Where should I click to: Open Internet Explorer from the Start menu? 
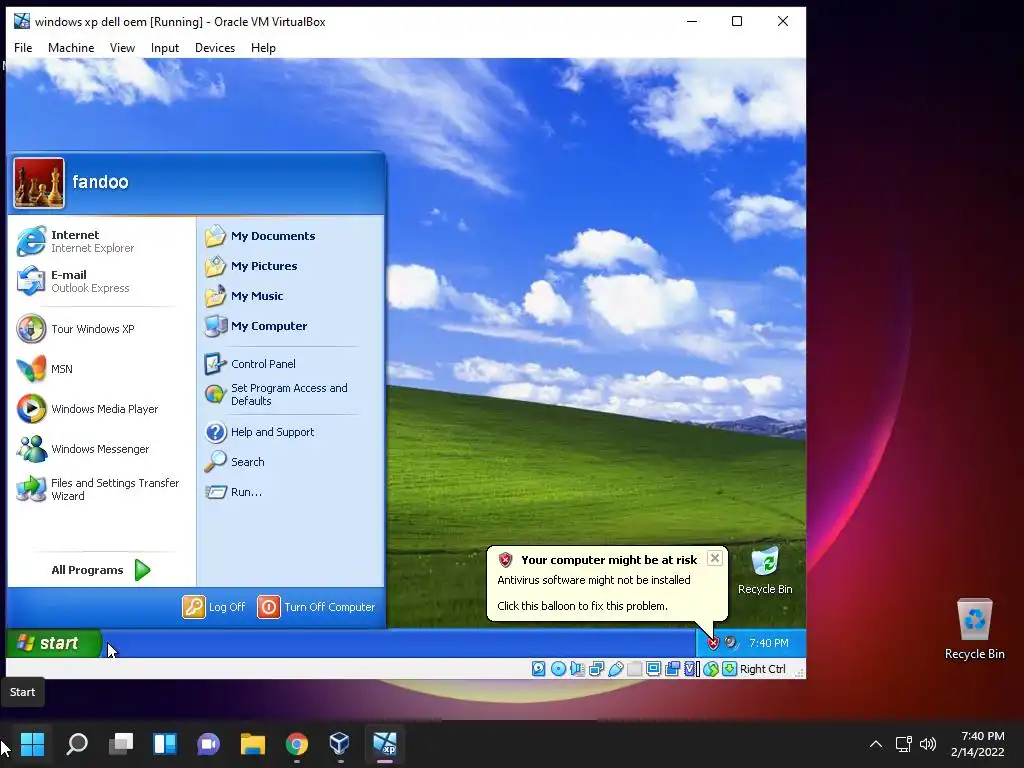101,241
